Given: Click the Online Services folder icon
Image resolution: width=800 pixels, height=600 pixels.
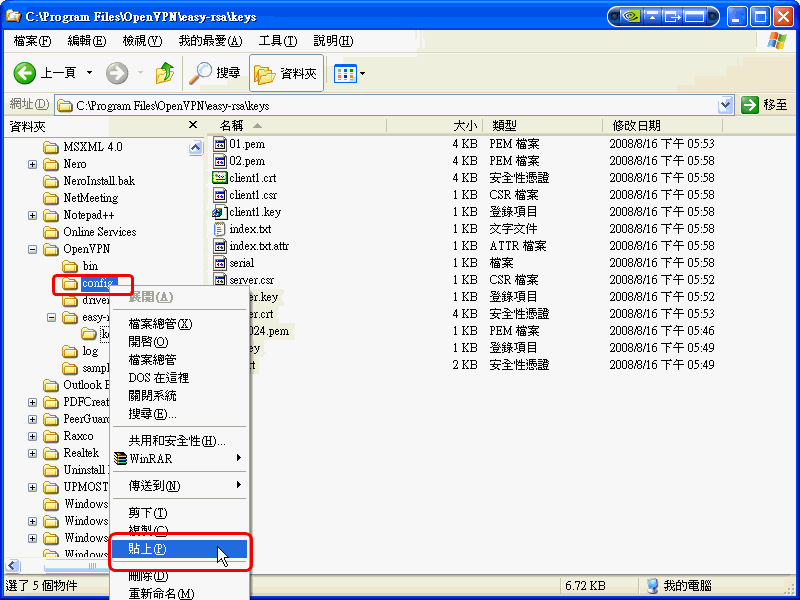Looking at the screenshot, I should (51, 232).
